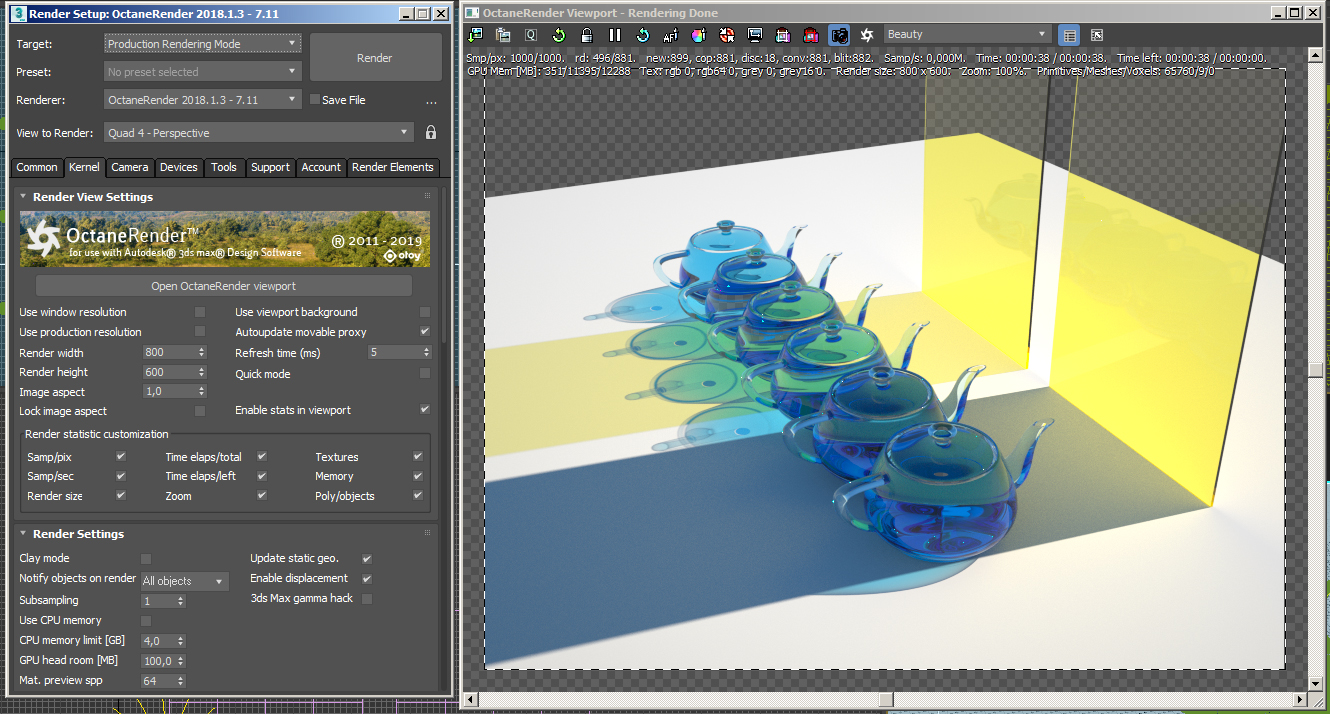
Task: Click the highlighted camera icon in toolbar
Action: click(x=839, y=35)
